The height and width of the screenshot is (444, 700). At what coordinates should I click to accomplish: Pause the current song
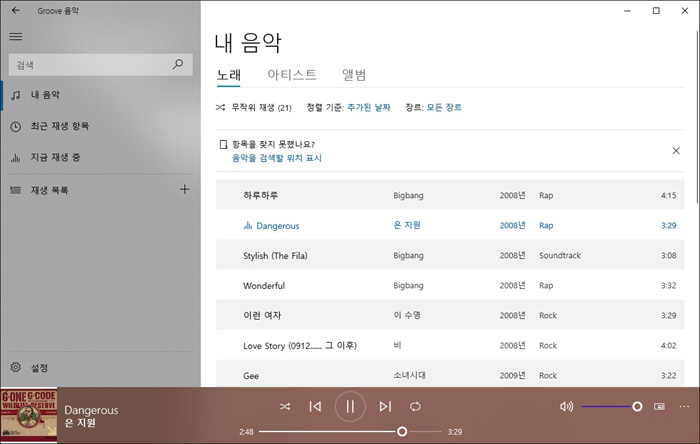pos(350,407)
